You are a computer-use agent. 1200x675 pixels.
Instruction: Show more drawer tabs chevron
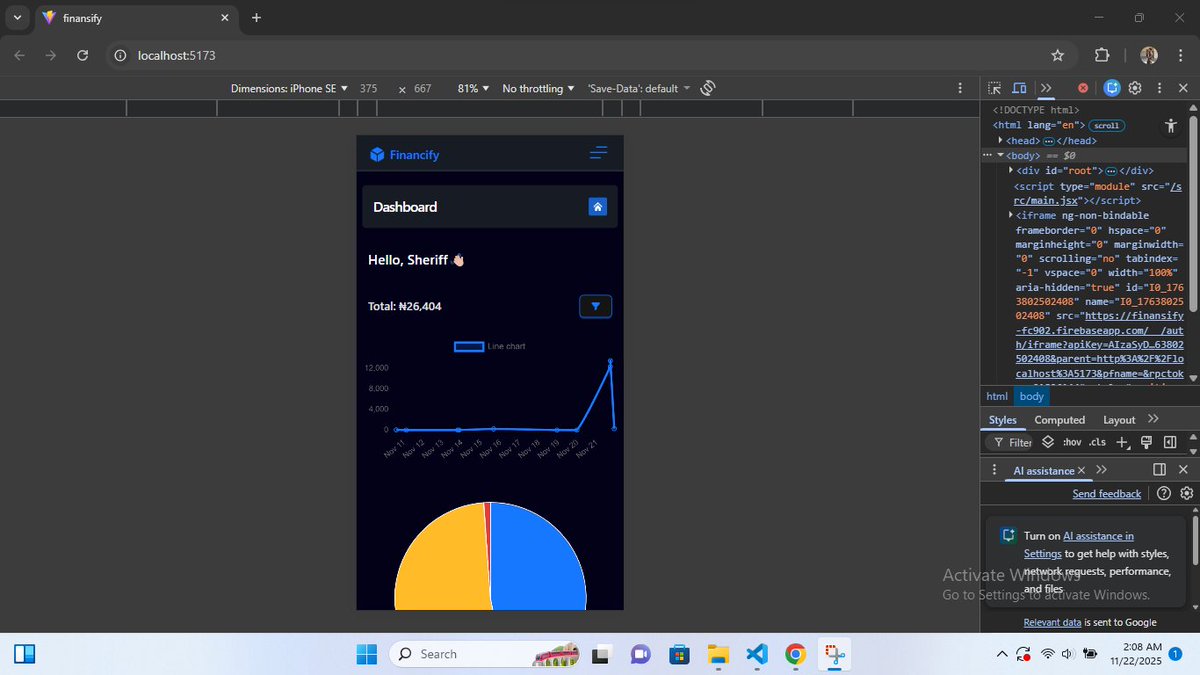pyautogui.click(x=1101, y=470)
